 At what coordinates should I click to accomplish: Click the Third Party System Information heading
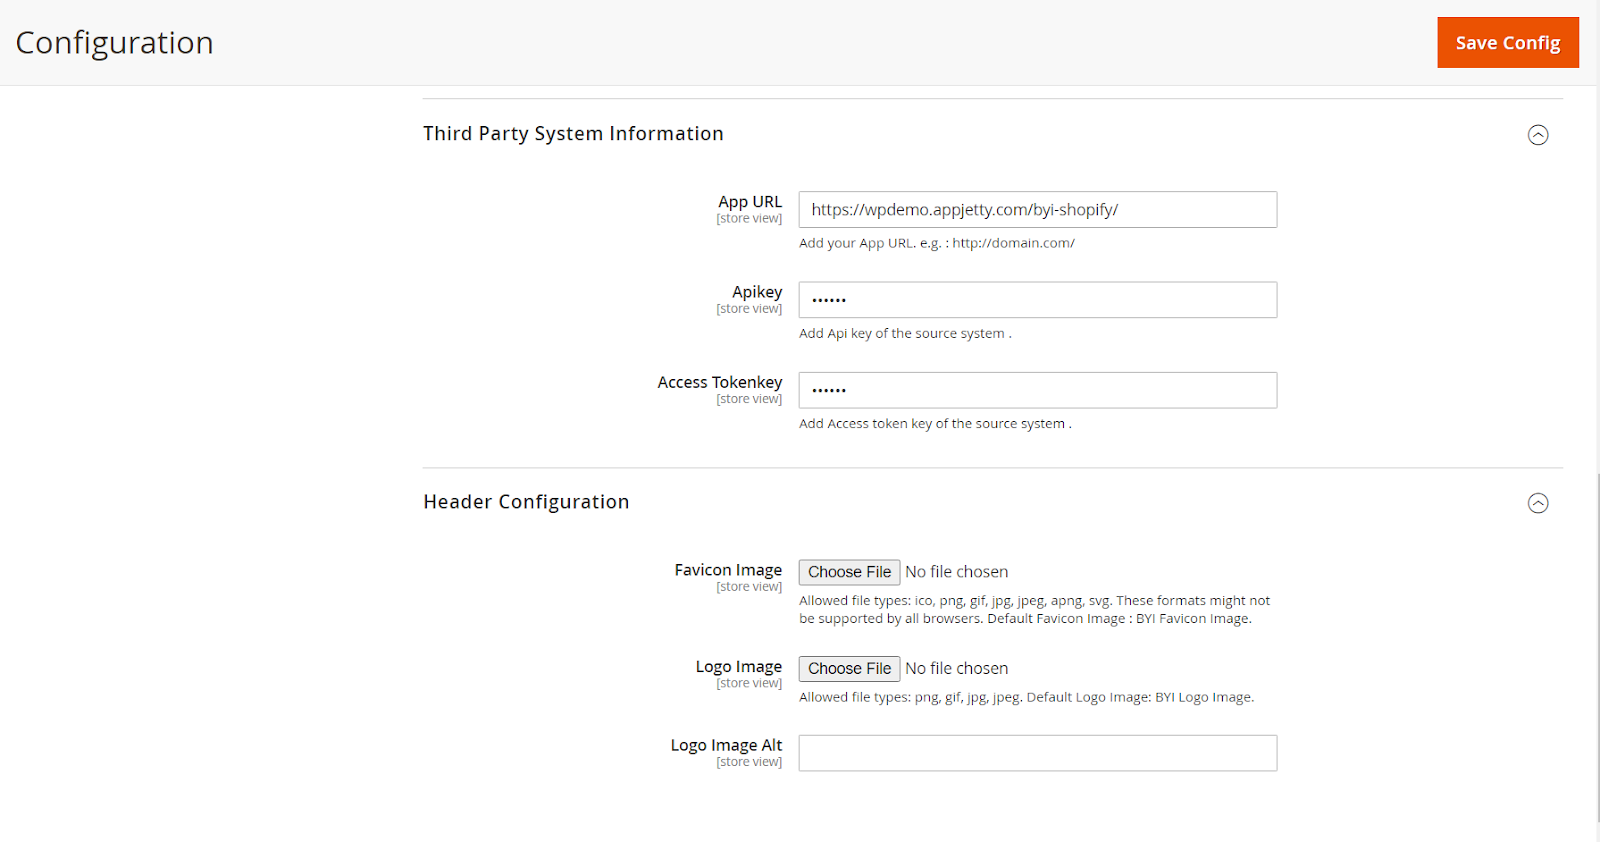[x=573, y=134]
